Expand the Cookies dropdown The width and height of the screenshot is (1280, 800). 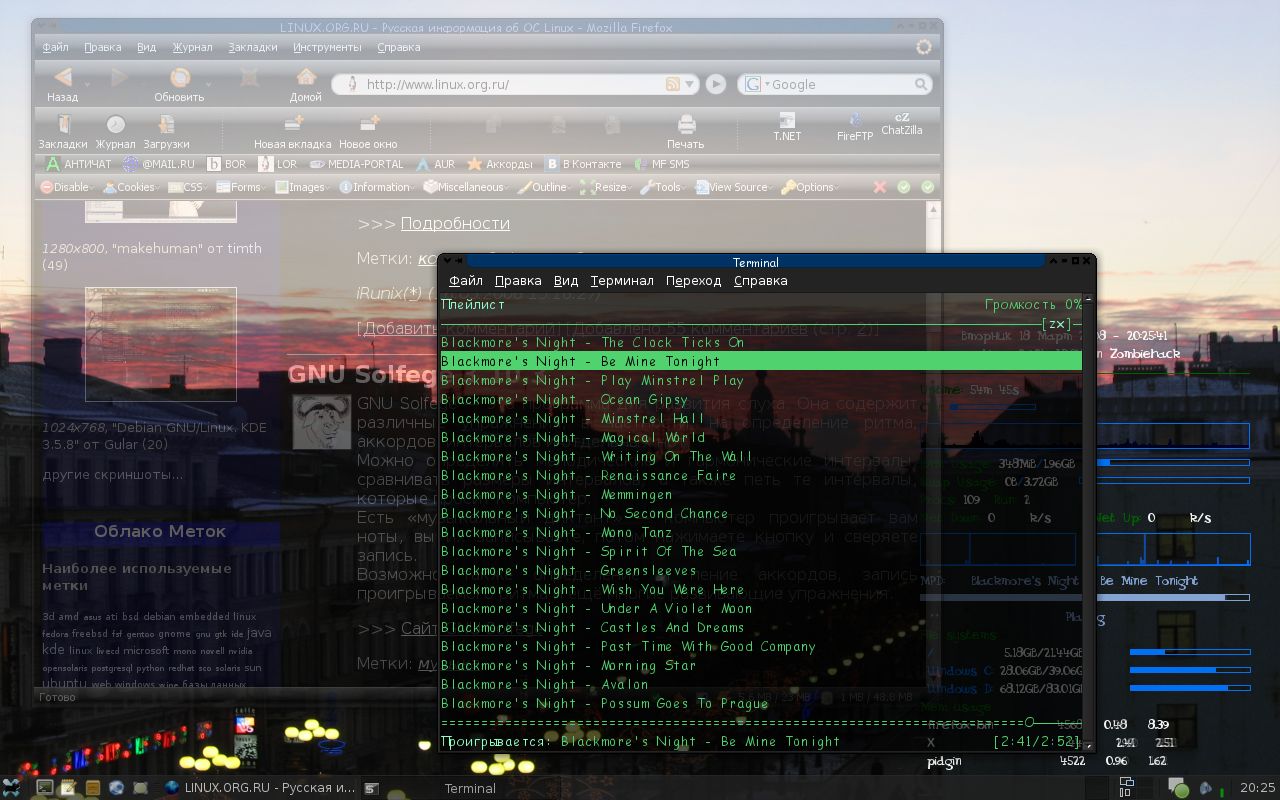131,187
